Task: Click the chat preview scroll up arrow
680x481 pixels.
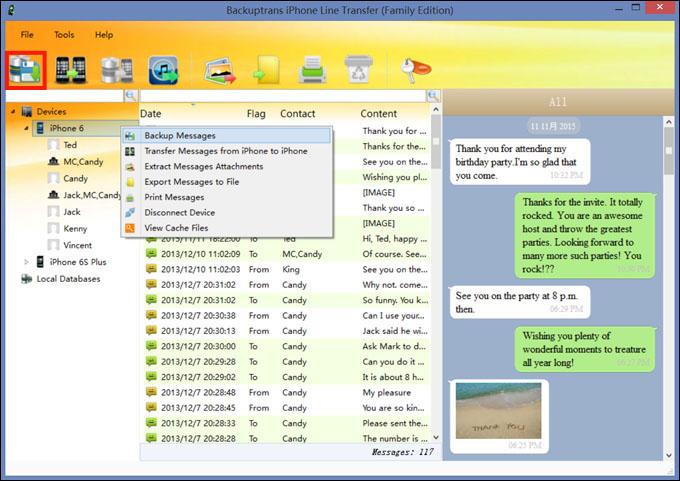Action: (669, 122)
